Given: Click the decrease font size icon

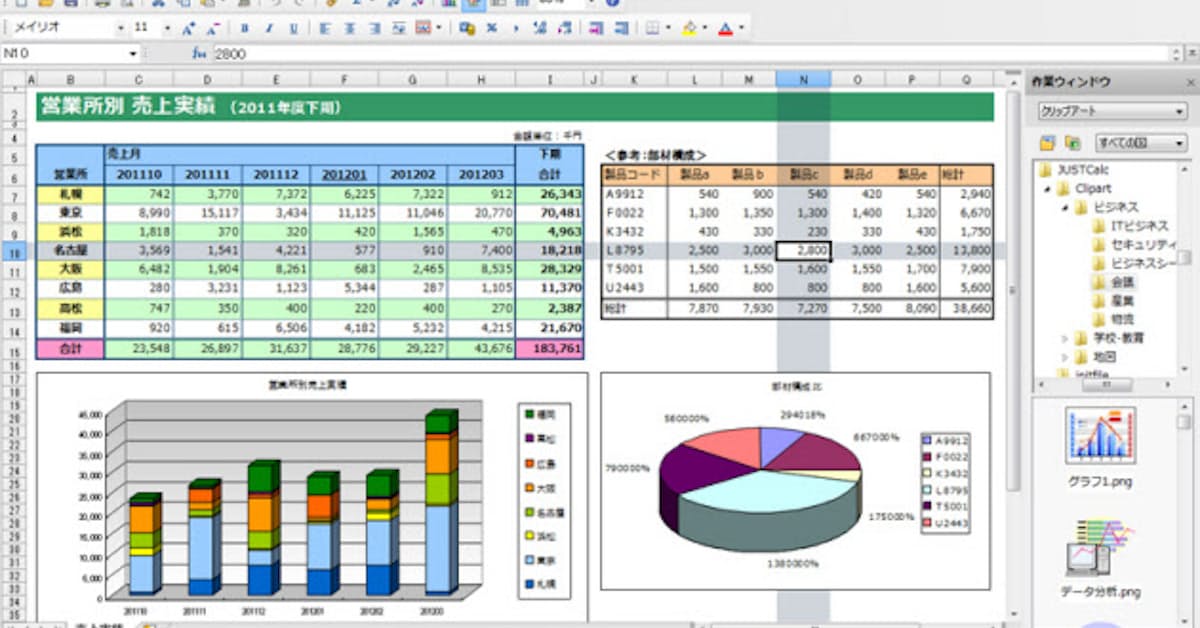Looking at the screenshot, I should point(213,28).
